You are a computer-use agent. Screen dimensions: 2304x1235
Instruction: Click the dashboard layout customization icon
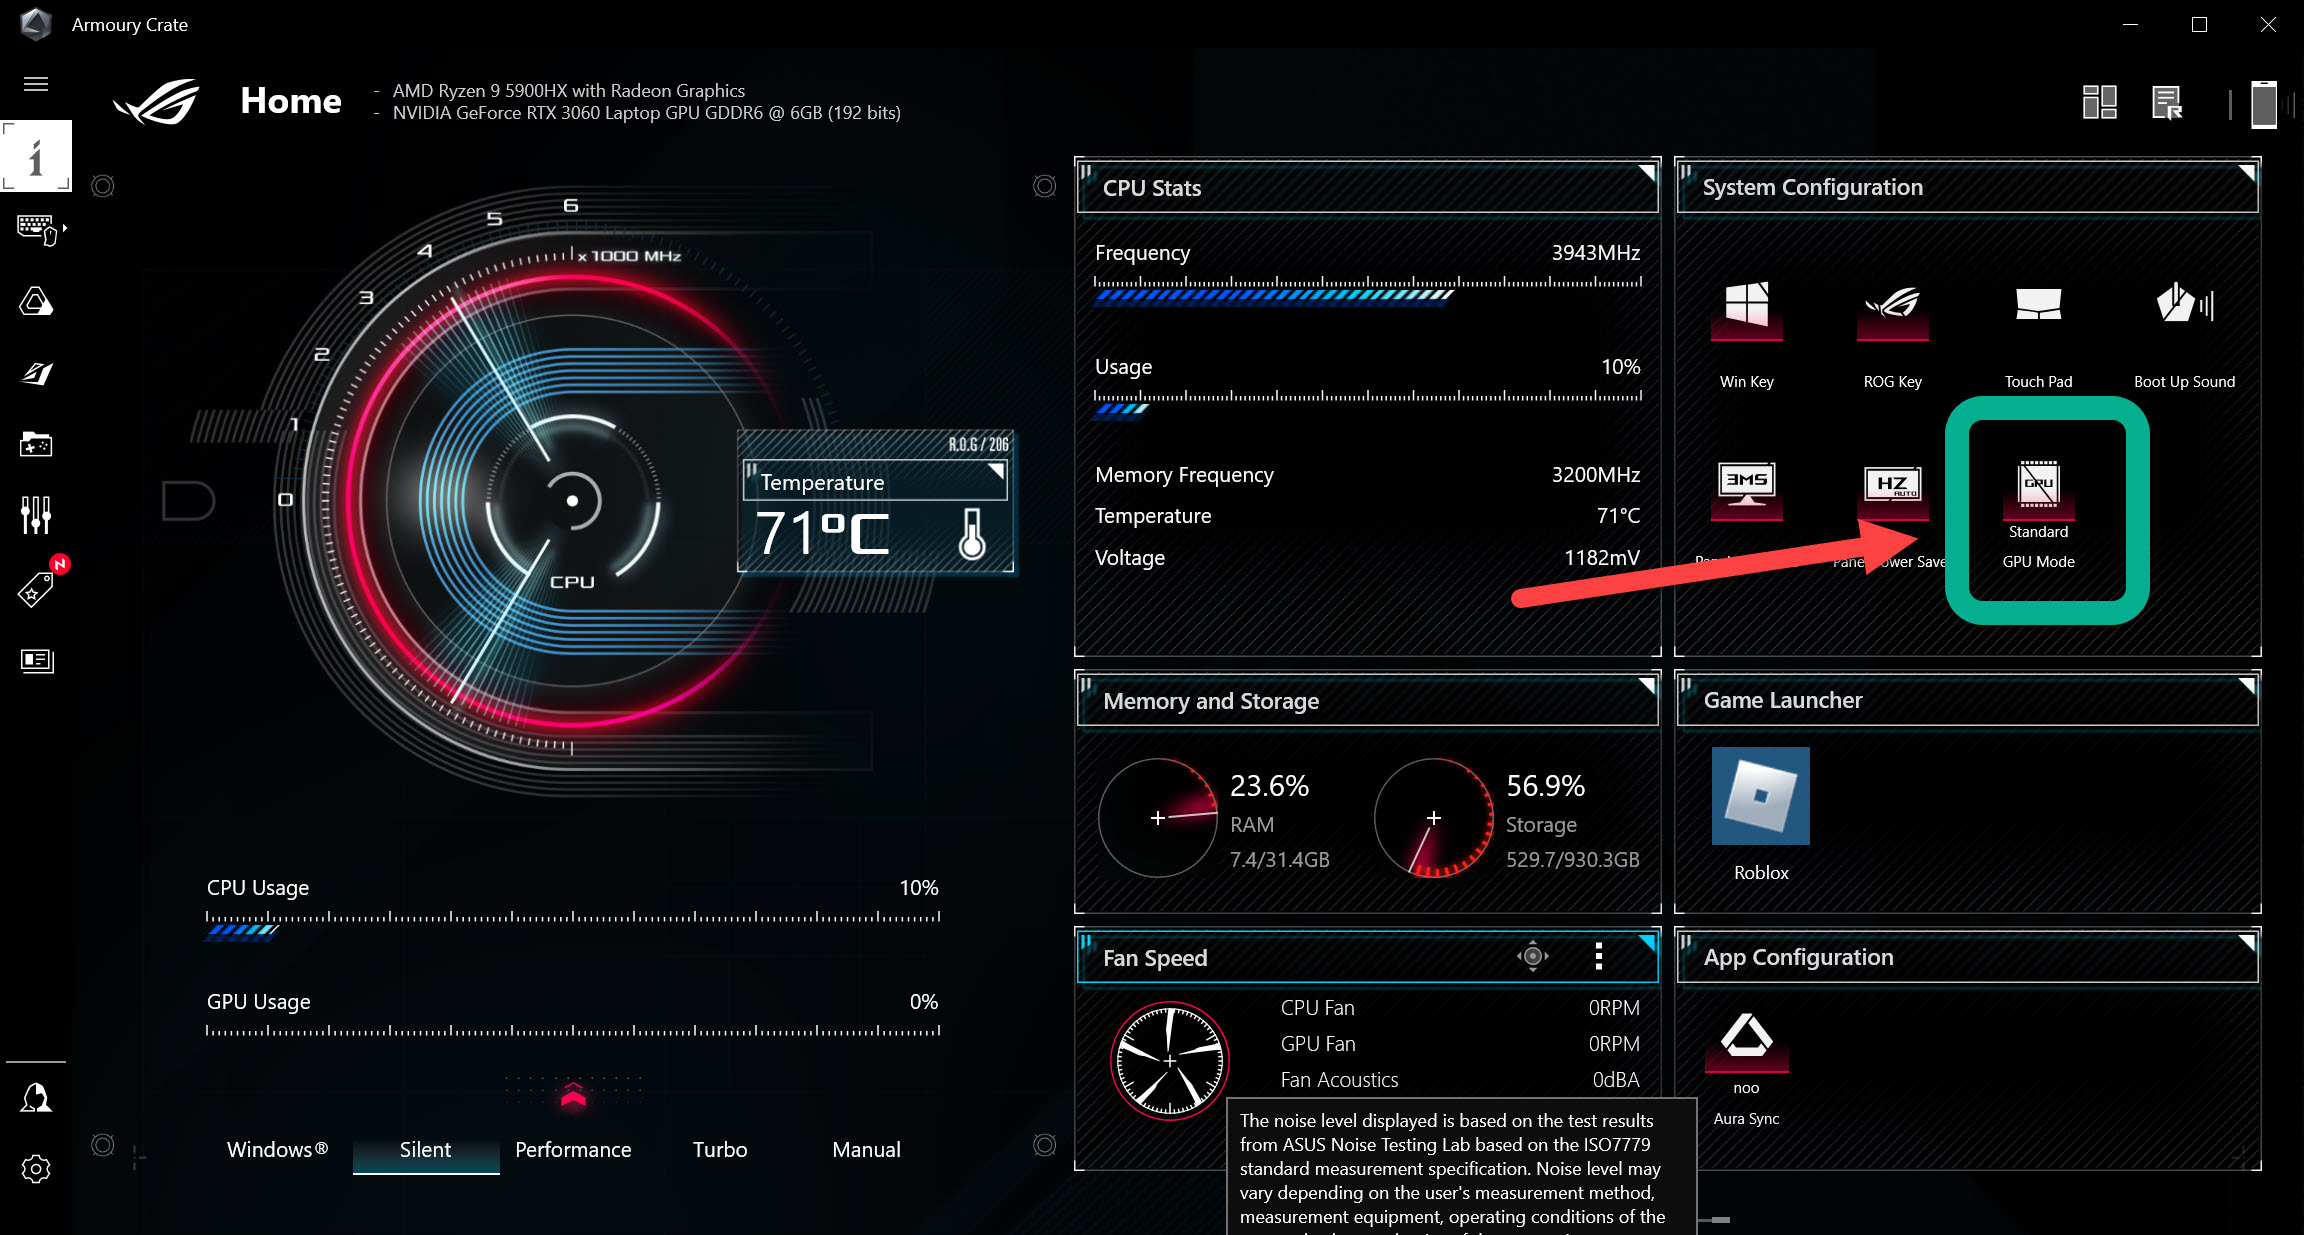(2099, 102)
